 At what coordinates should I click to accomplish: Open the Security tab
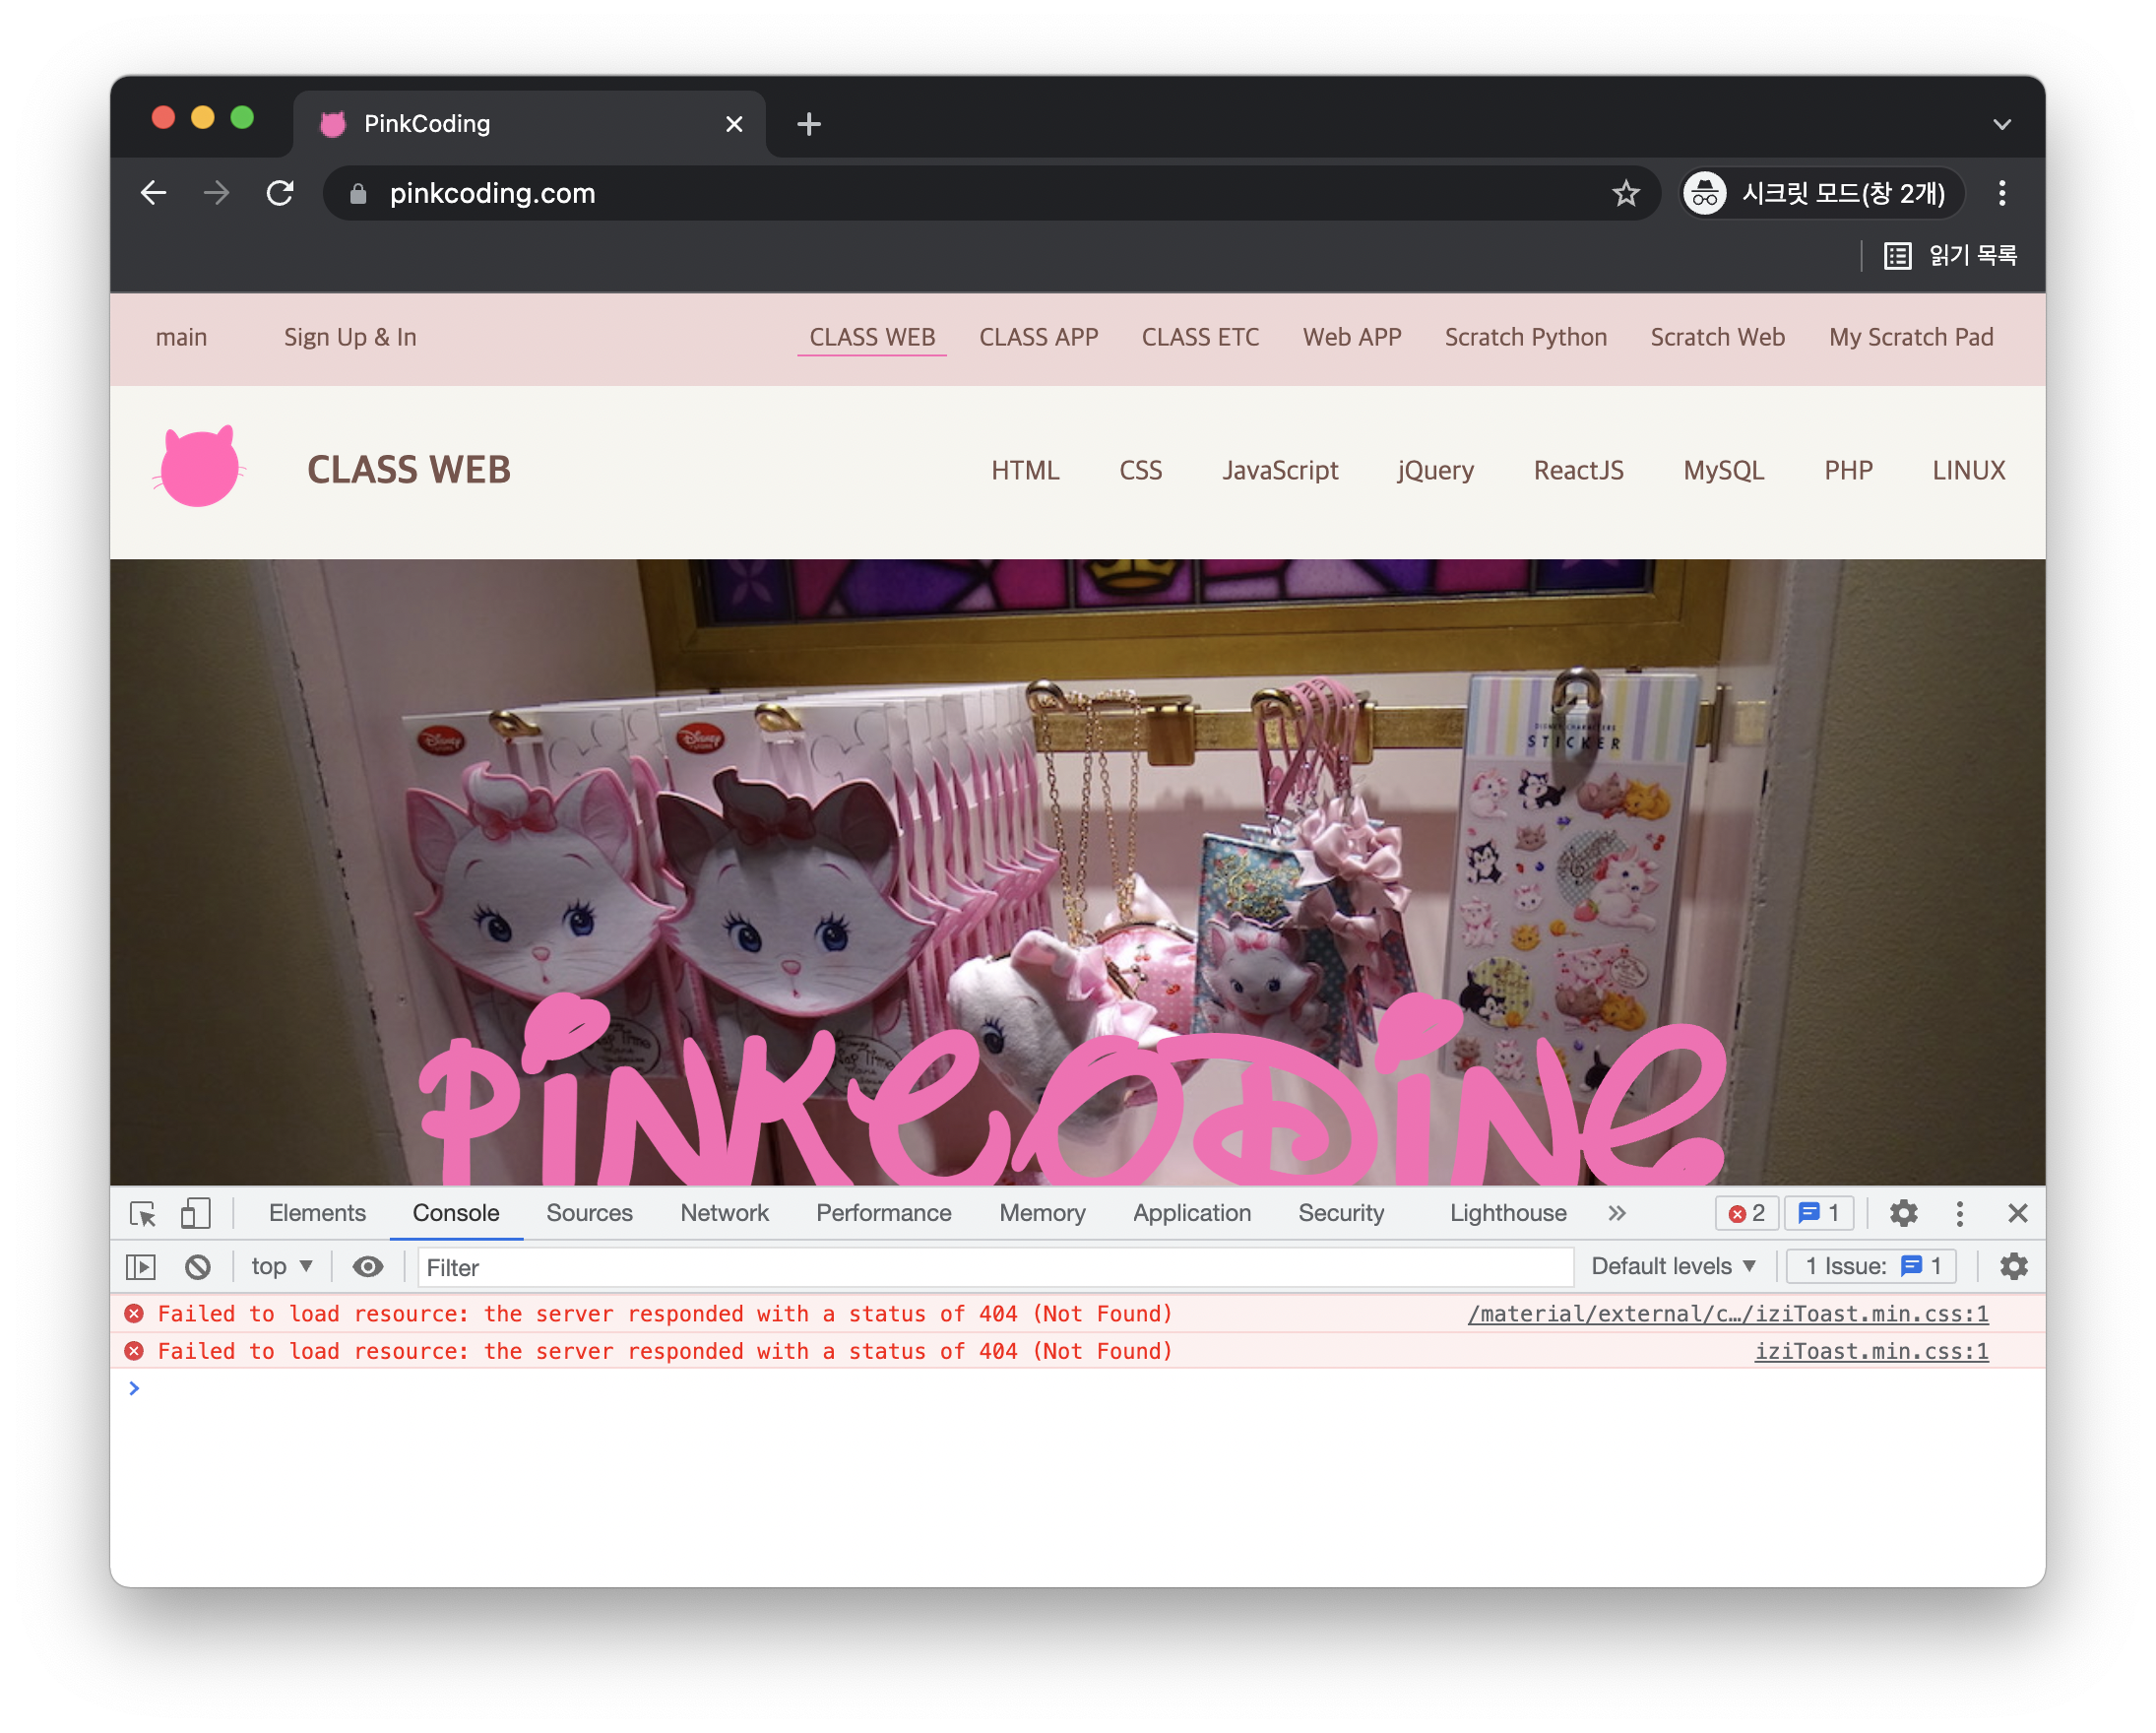pyautogui.click(x=1340, y=1213)
